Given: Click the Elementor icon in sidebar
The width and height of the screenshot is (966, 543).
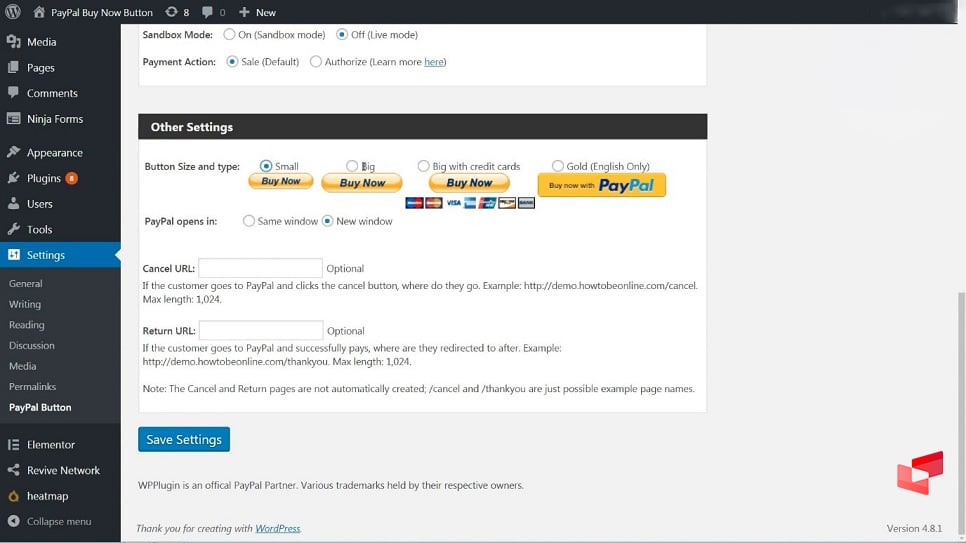Looking at the screenshot, I should pyautogui.click(x=13, y=445).
